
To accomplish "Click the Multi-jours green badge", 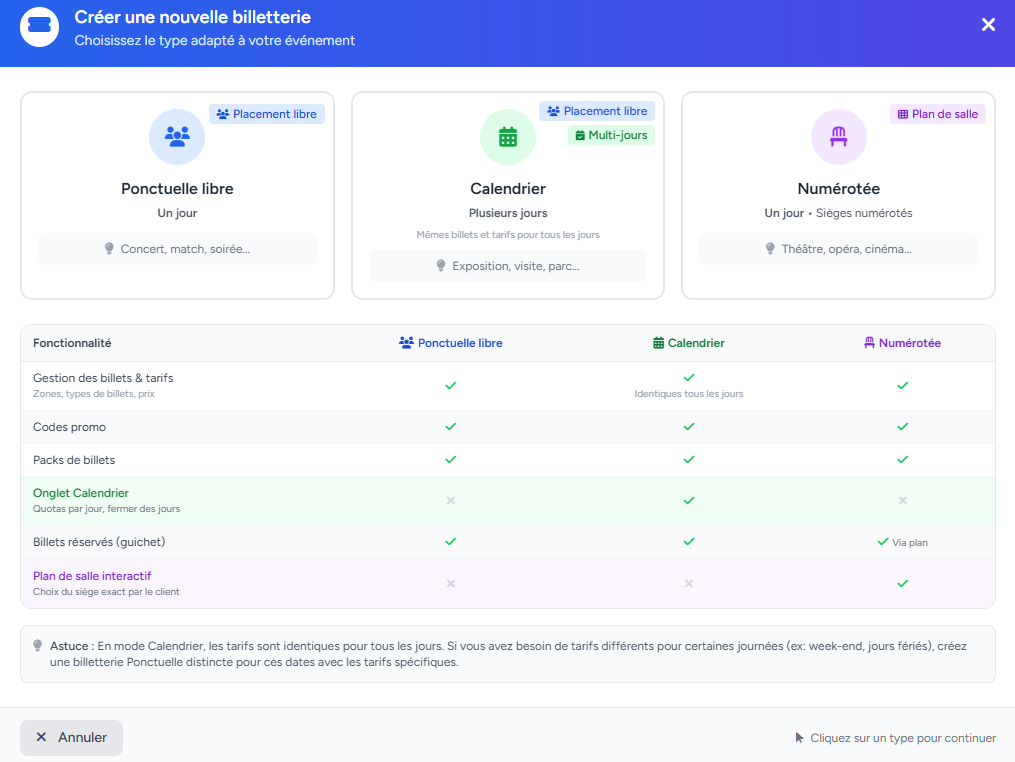I will pos(611,135).
